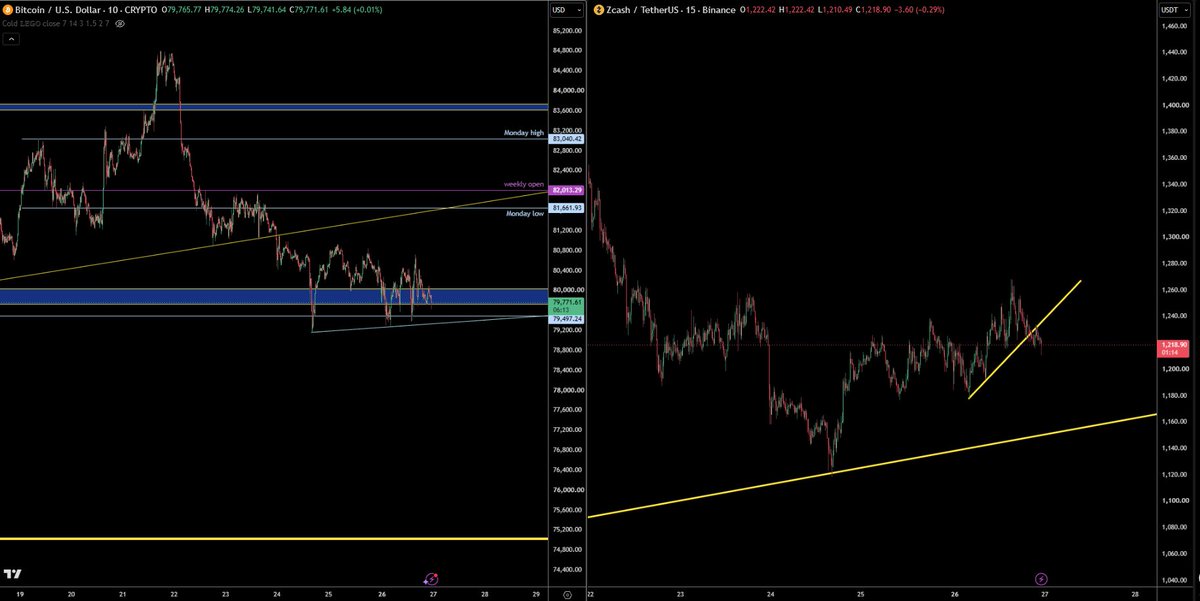The height and width of the screenshot is (601, 1200).
Task: Click the "weekly open" line label
Action: [524, 185]
